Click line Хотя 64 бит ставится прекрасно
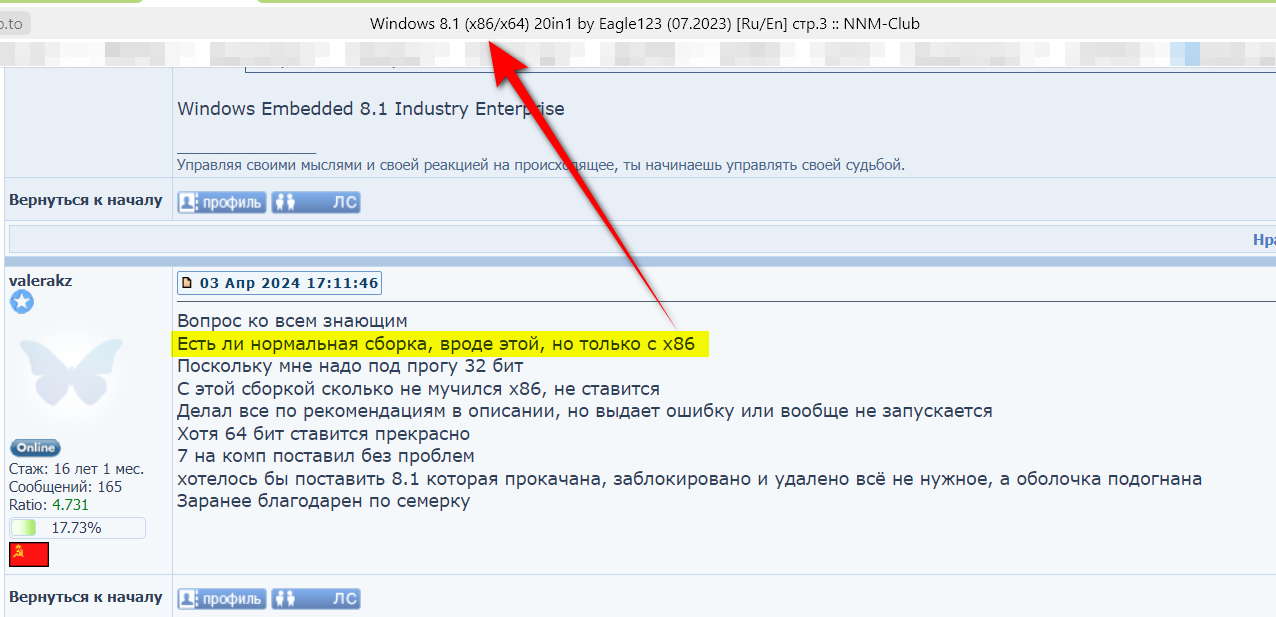Viewport: 1276px width, 617px height. pyautogui.click(x=323, y=434)
